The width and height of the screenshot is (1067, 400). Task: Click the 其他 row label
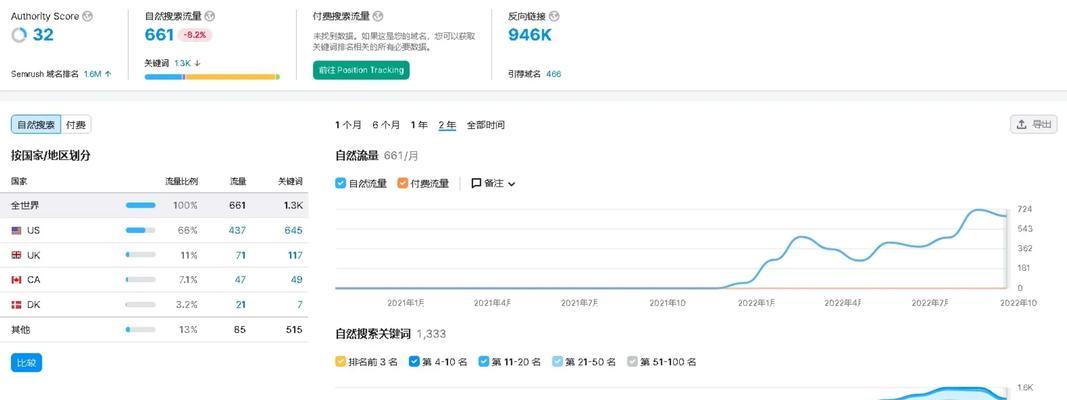pyautogui.click(x=20, y=329)
